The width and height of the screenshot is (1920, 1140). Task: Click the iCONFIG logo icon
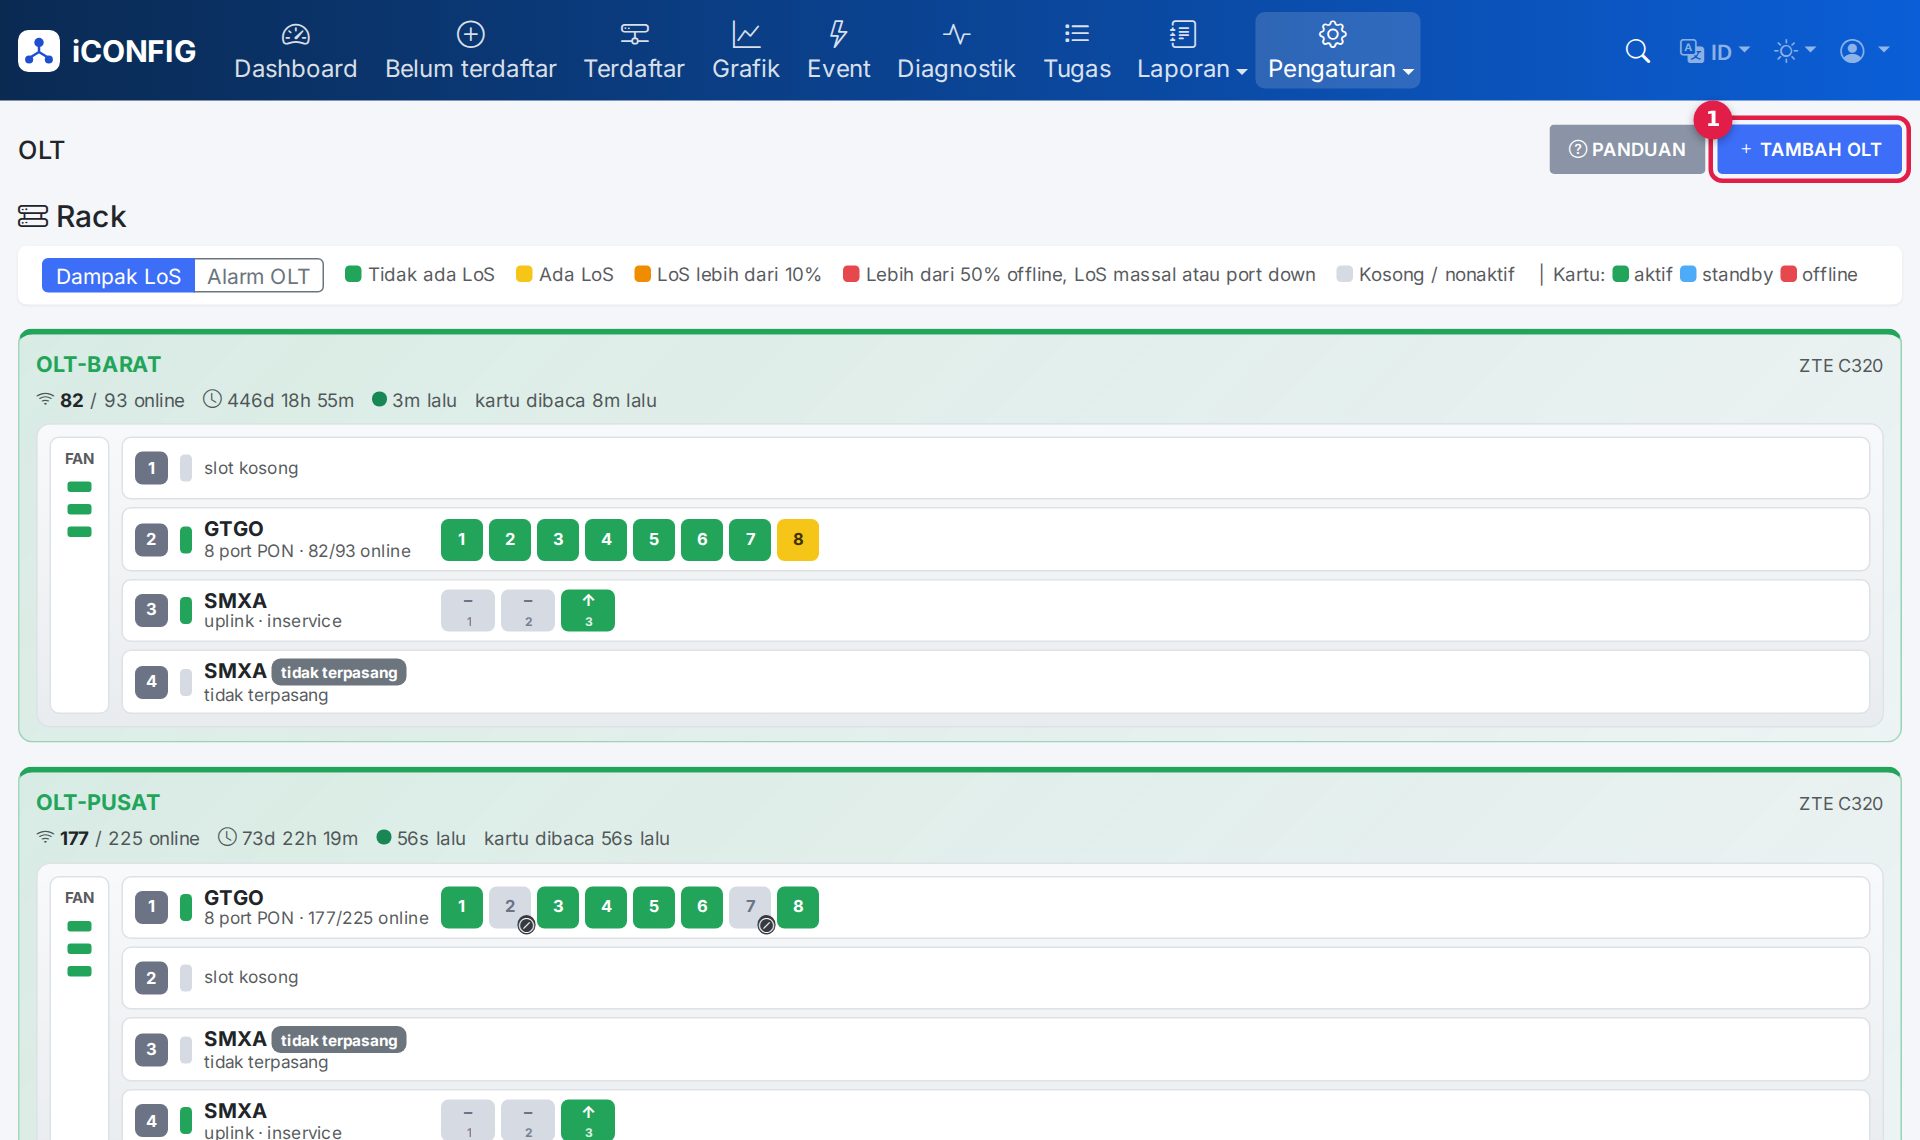[x=39, y=51]
